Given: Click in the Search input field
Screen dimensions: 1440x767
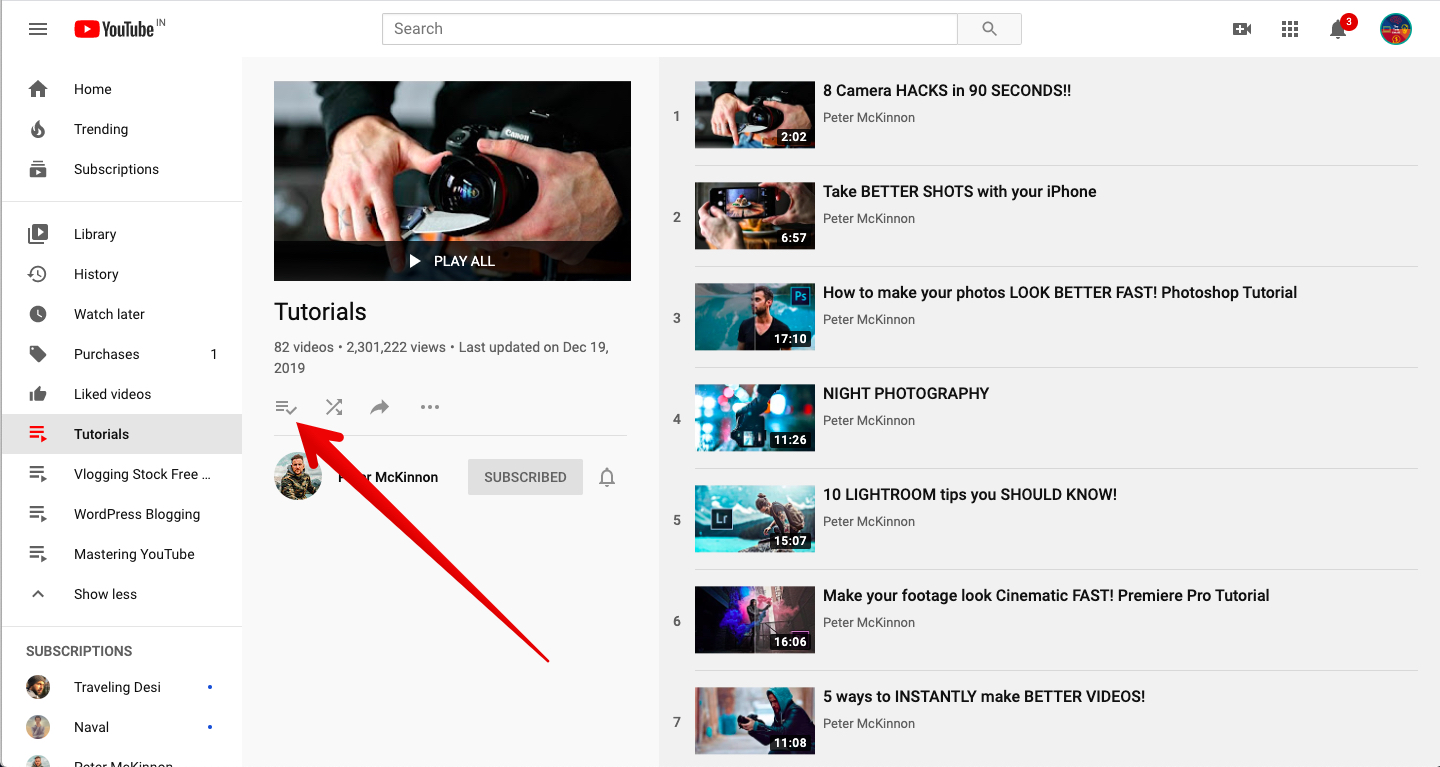Looking at the screenshot, I should point(670,29).
